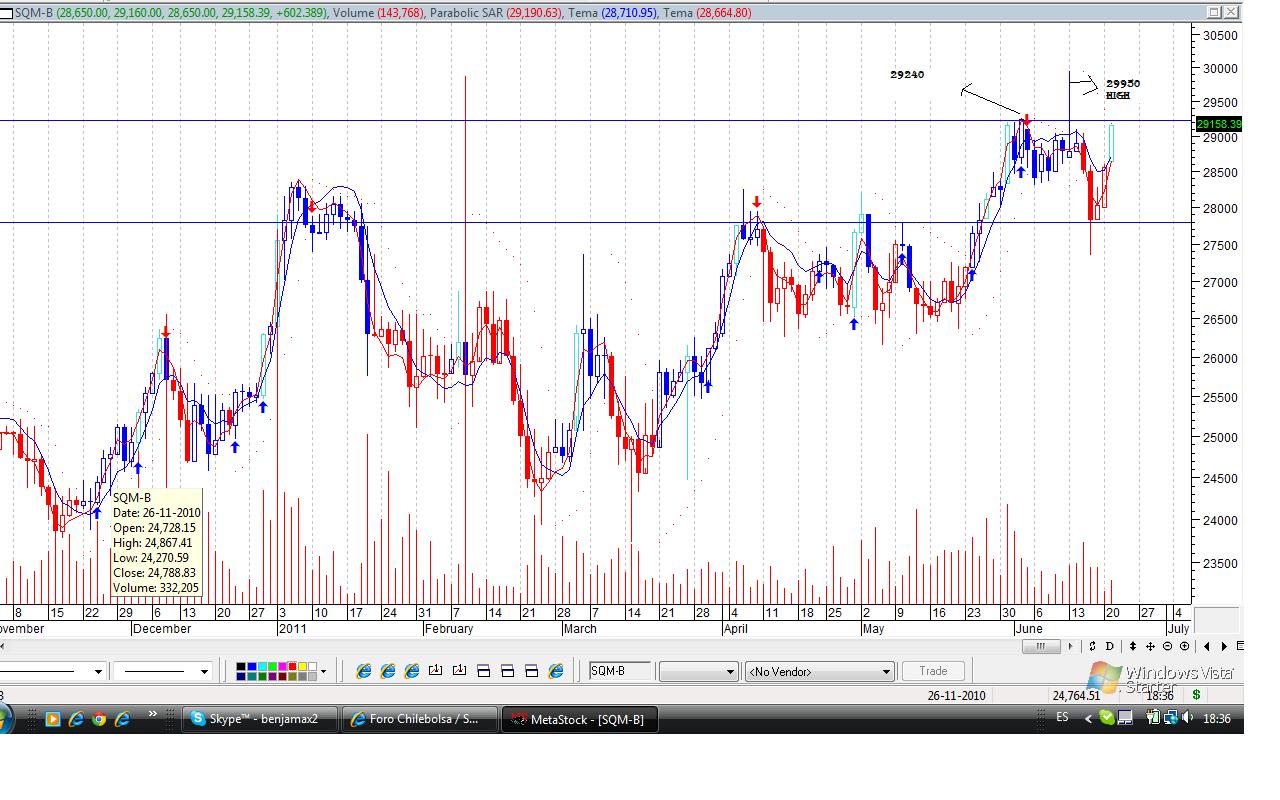Switch to Skype benjamax2 taskbar window
Image resolution: width=1280 pixels, height=800 pixels.
[x=259, y=719]
